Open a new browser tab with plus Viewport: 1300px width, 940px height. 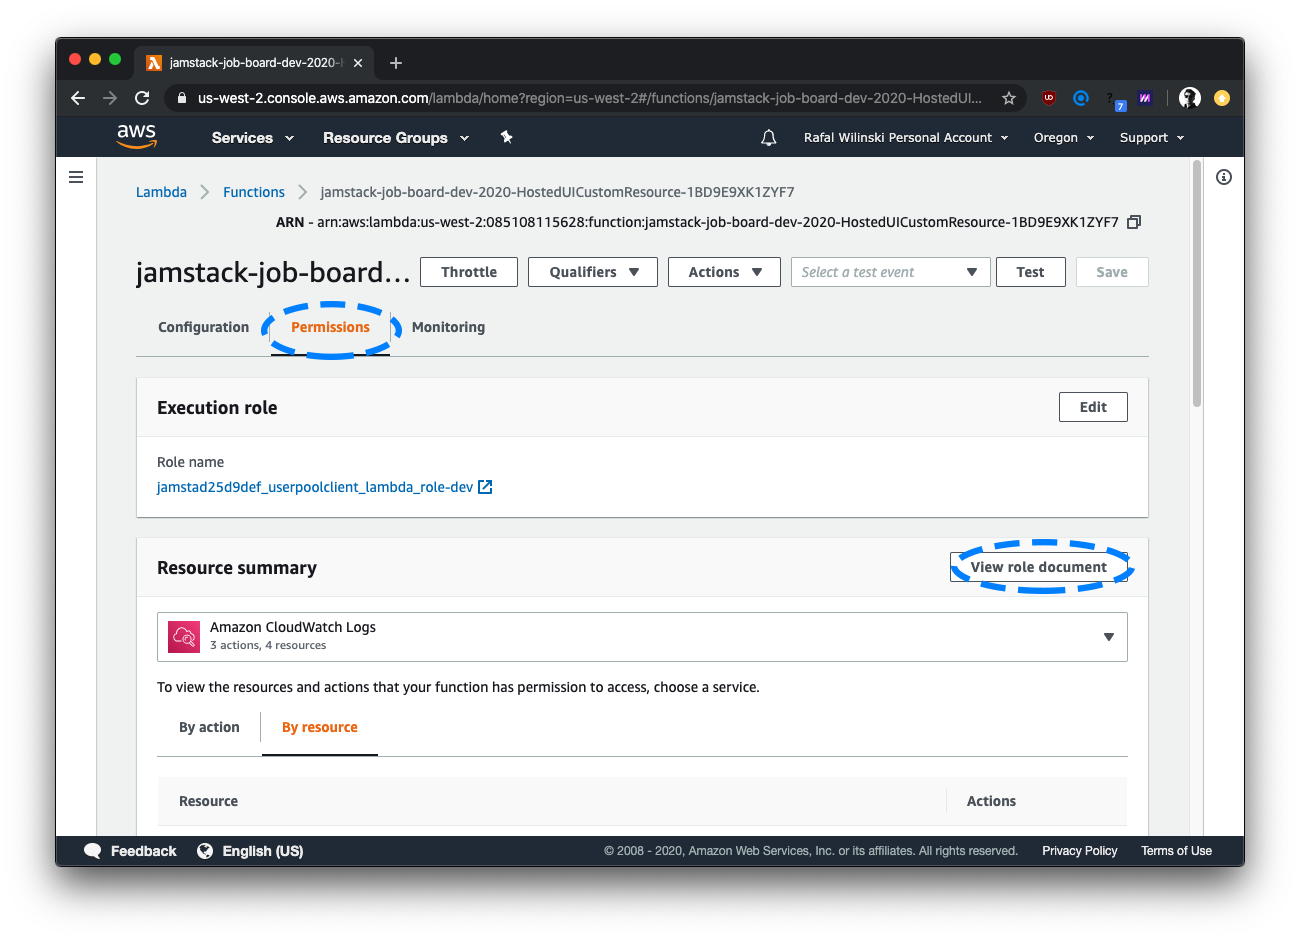[x=396, y=63]
